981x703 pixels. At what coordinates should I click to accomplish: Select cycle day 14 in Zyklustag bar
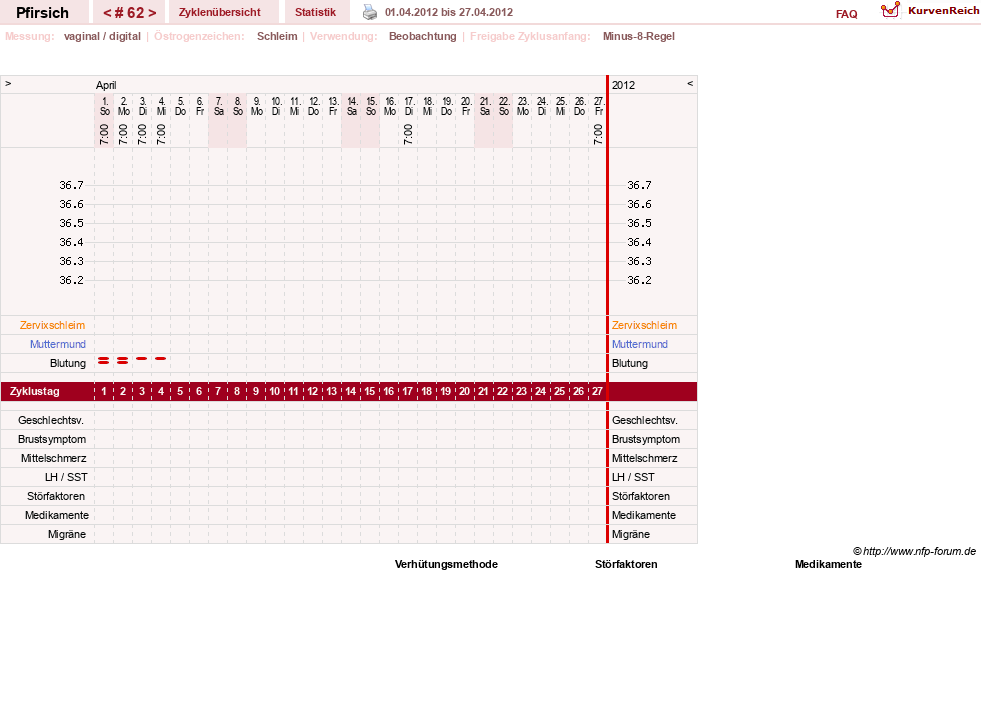click(350, 392)
